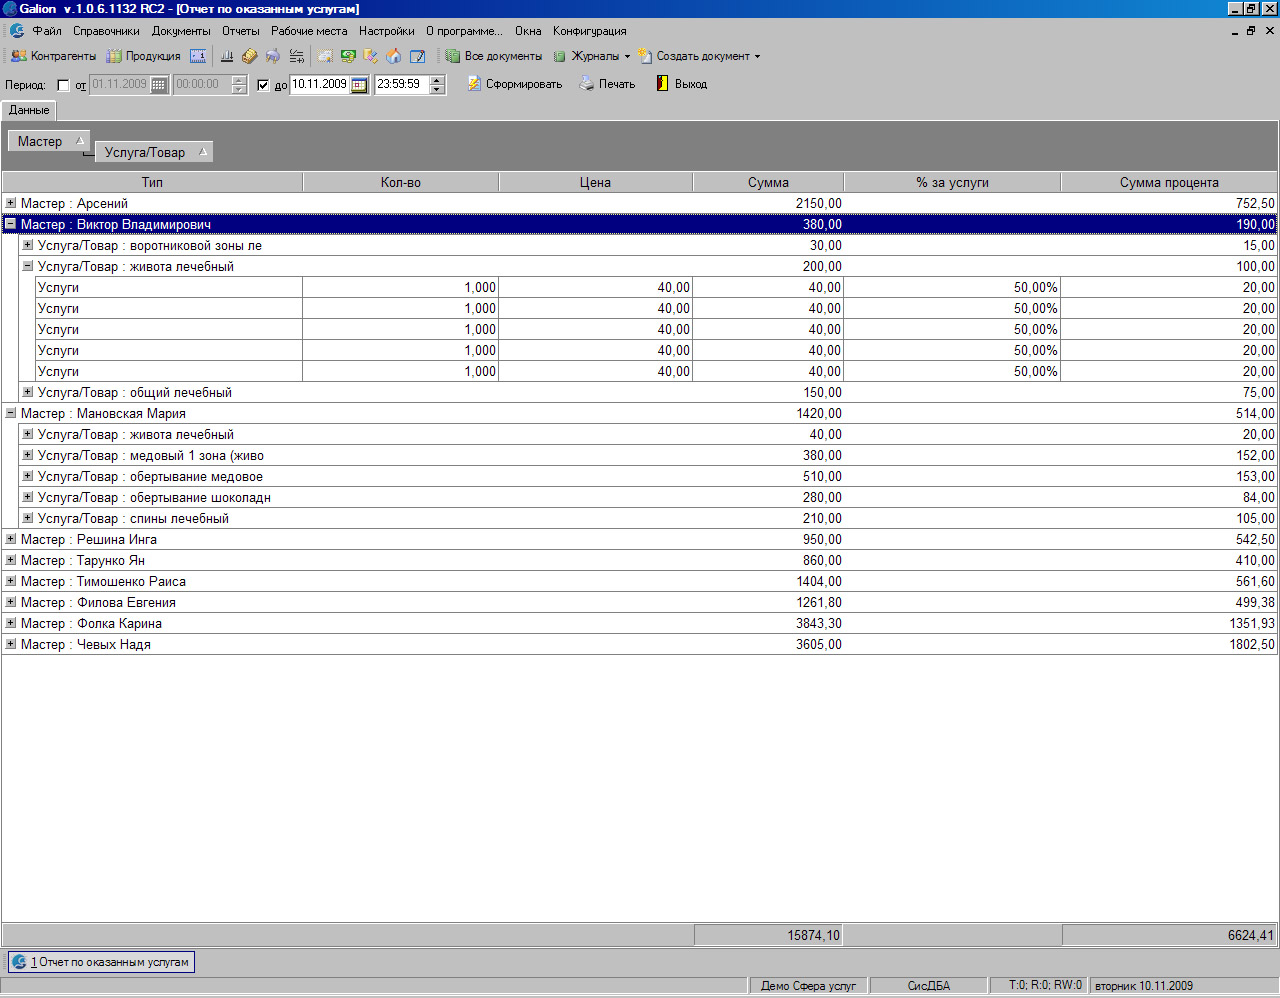Expand Услуга/Товар : спины лечебный

click(28, 518)
